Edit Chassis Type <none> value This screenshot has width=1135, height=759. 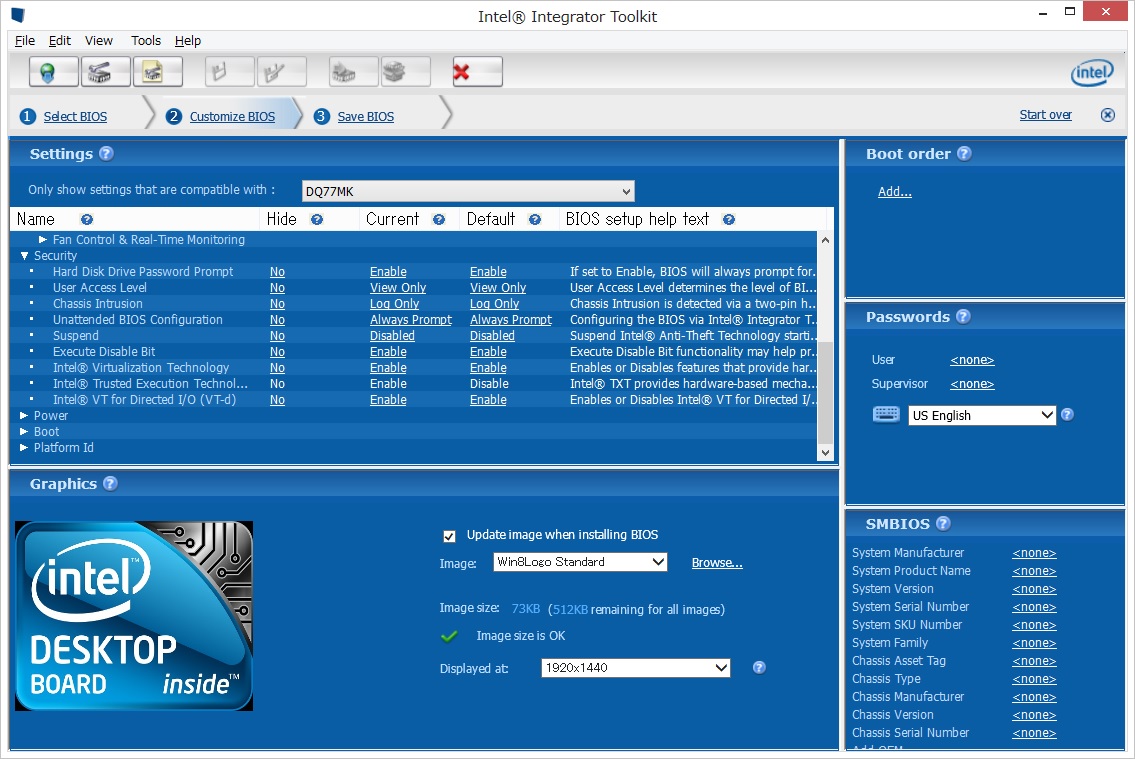1034,679
